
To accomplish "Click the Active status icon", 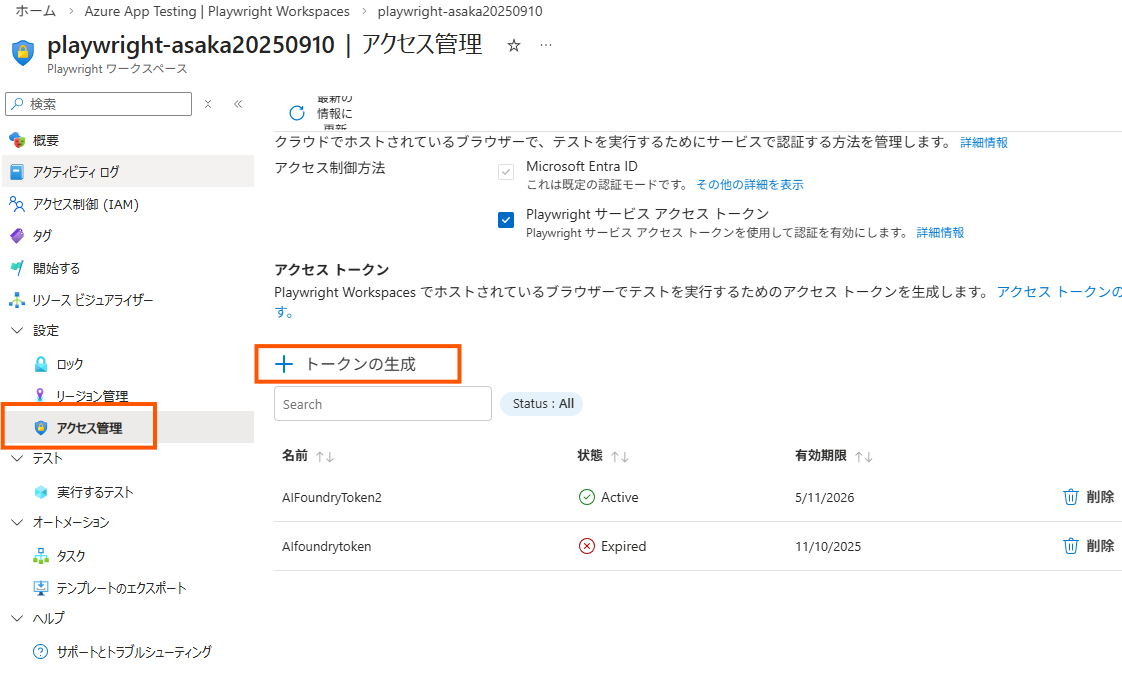I will click(x=587, y=497).
